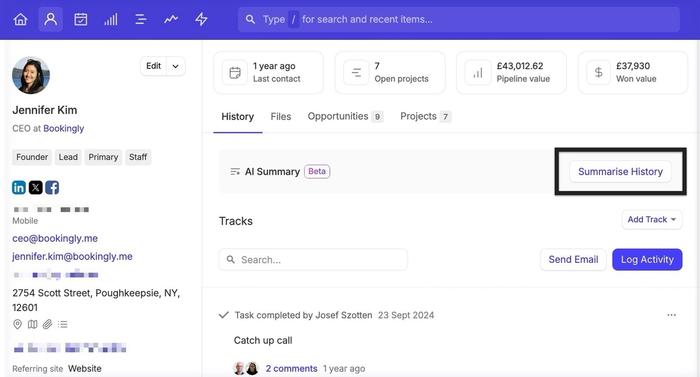Open the 2 comments link

292,369
